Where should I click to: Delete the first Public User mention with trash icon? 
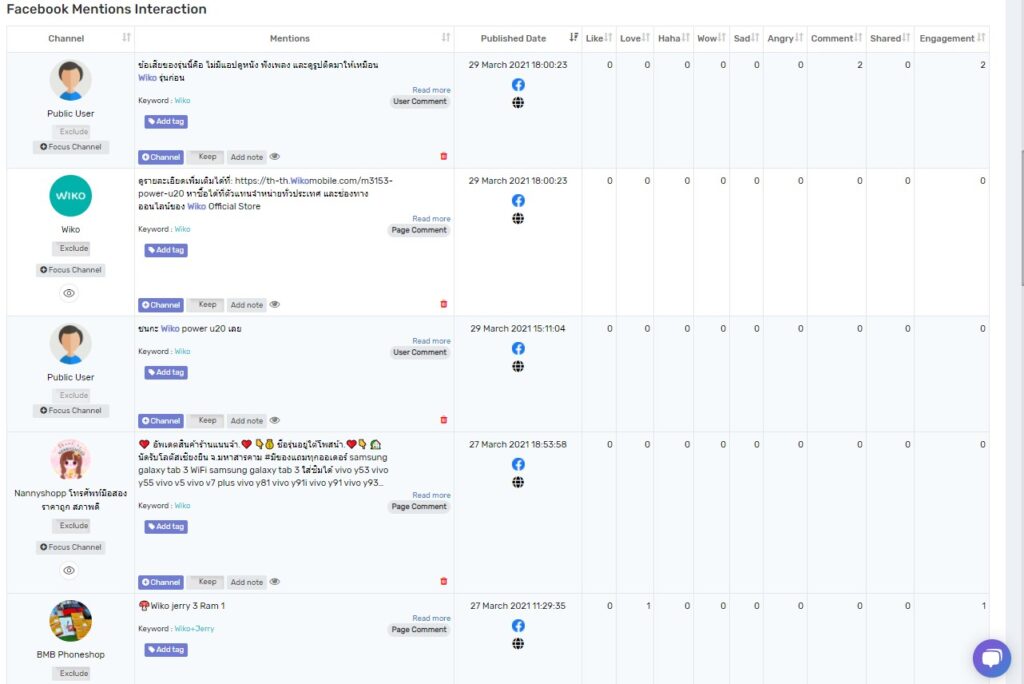443,156
